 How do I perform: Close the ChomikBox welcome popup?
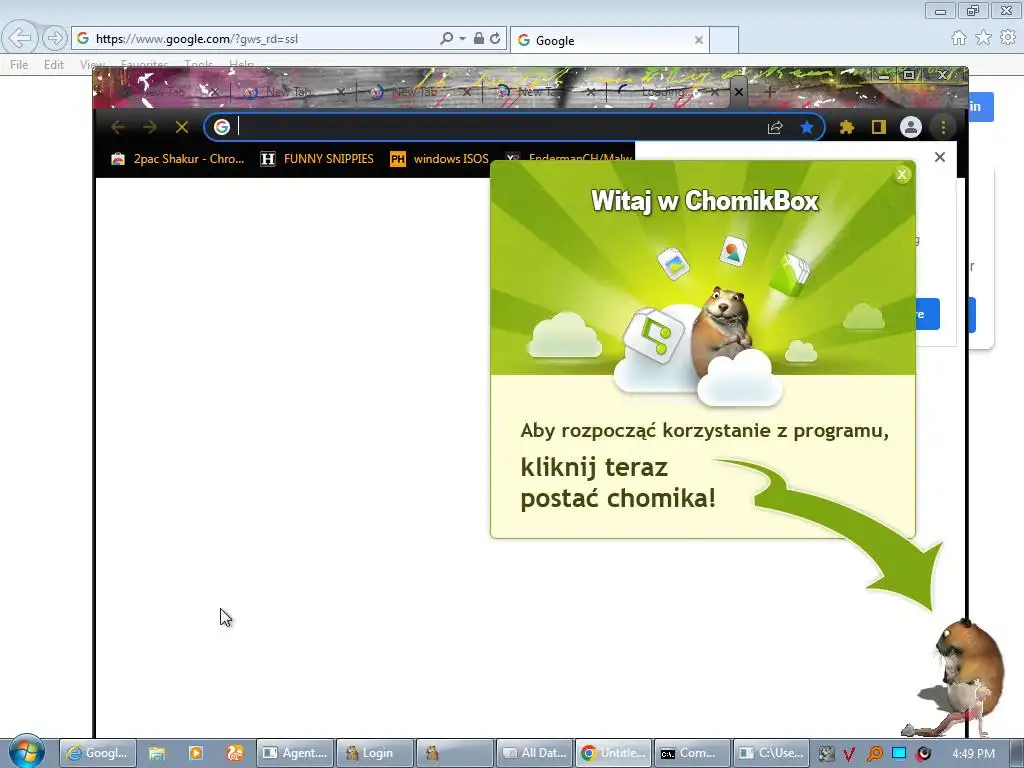tap(902, 174)
